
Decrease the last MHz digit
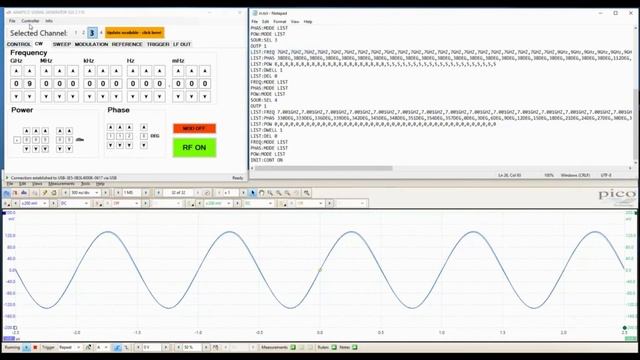point(73,97)
